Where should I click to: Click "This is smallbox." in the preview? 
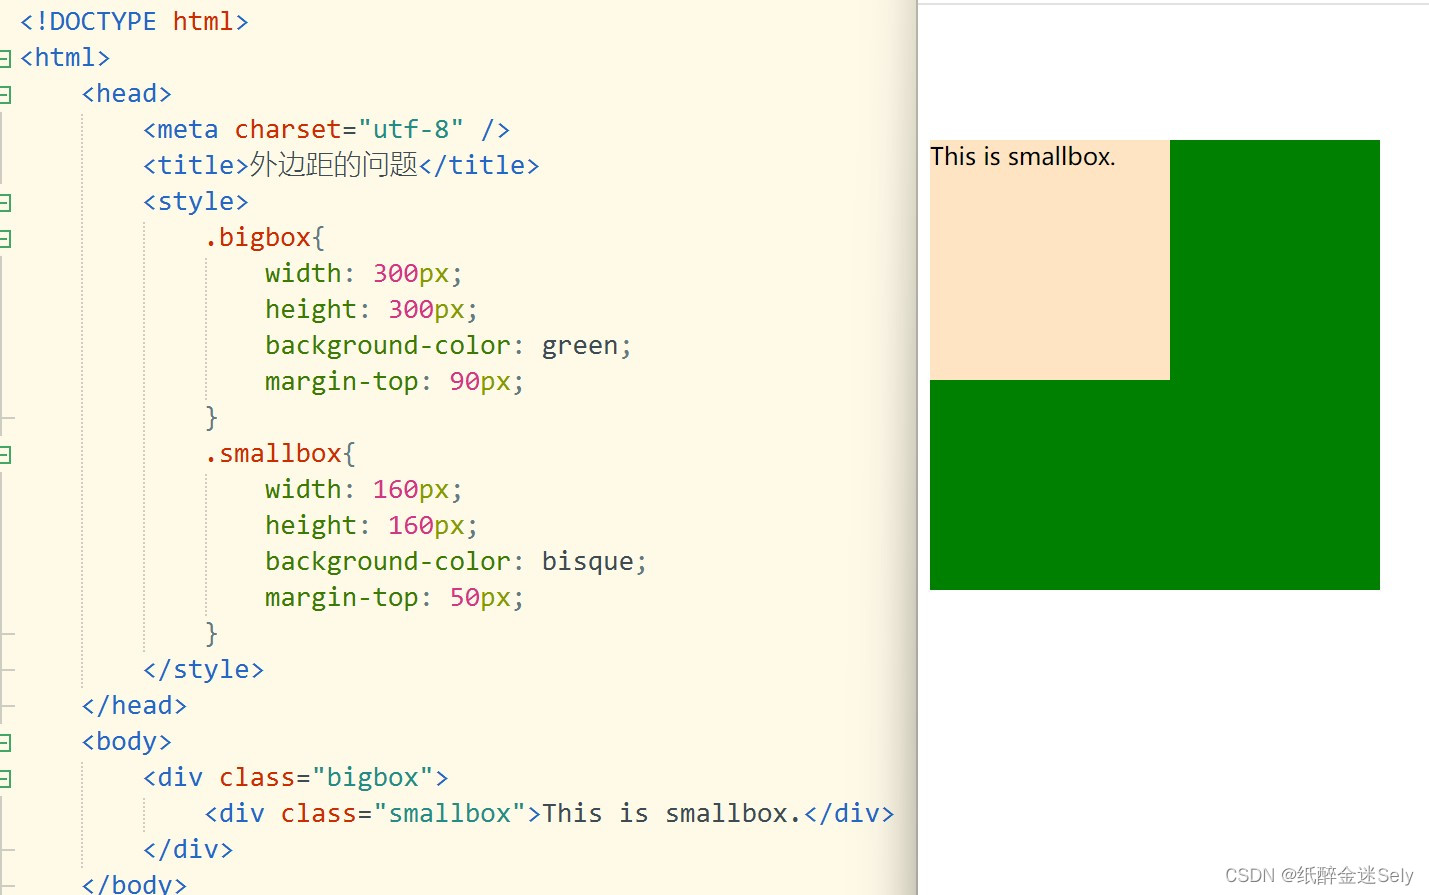click(1023, 157)
